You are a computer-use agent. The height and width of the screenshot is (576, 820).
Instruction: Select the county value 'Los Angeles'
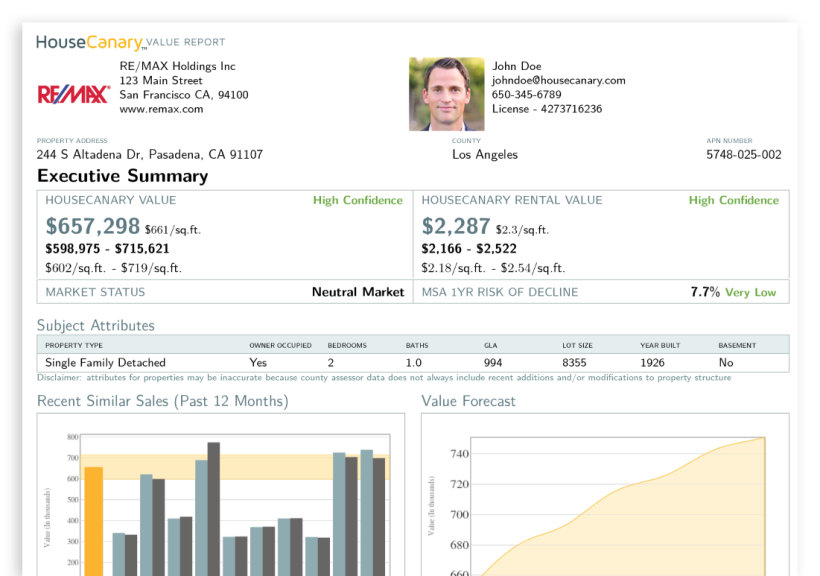point(485,155)
